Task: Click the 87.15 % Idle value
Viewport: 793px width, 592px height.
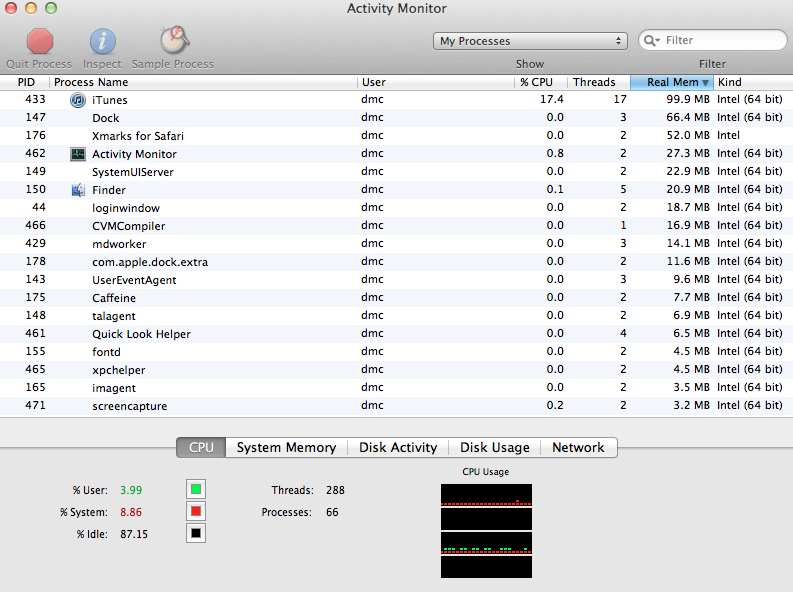Action: [x=134, y=534]
